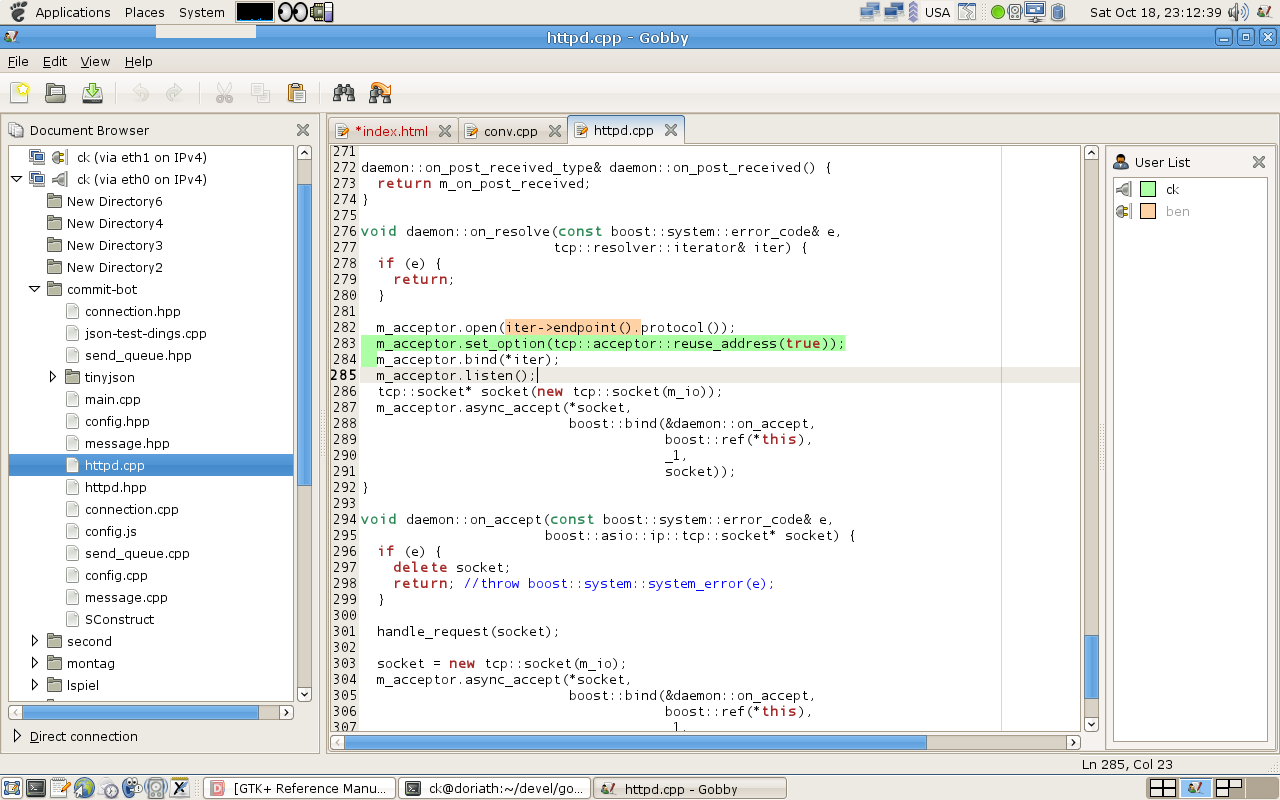Viewport: 1280px width, 800px height.
Task: Open the Find dialog with the binoculars icon
Action: coord(344,92)
